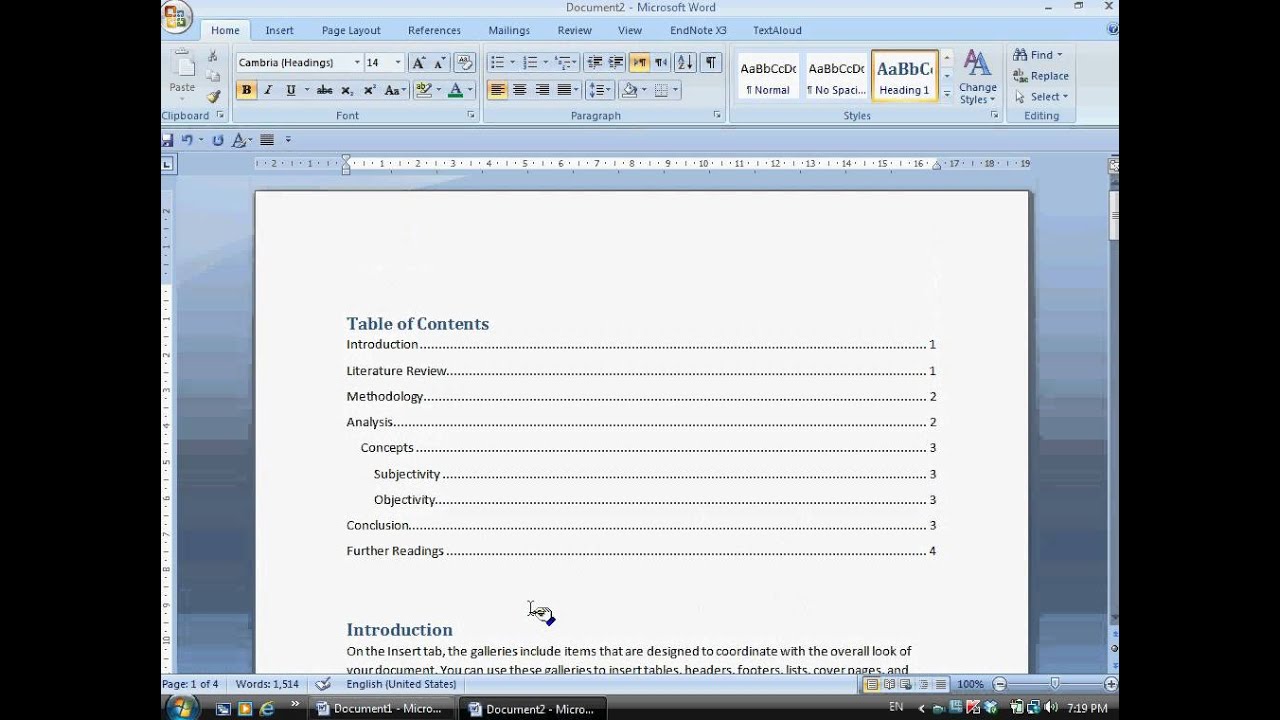Click the Decrease Indent icon
This screenshot has width=1280, height=720.
594,62
